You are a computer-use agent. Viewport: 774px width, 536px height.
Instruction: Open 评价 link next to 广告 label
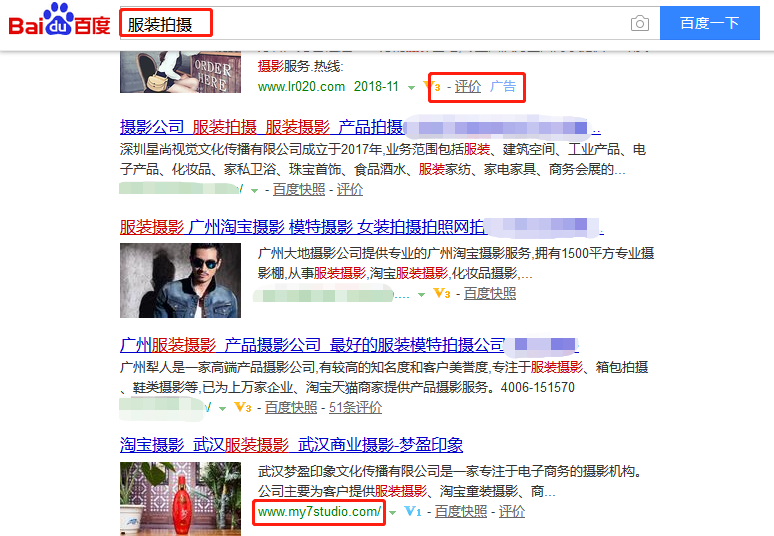click(467, 86)
